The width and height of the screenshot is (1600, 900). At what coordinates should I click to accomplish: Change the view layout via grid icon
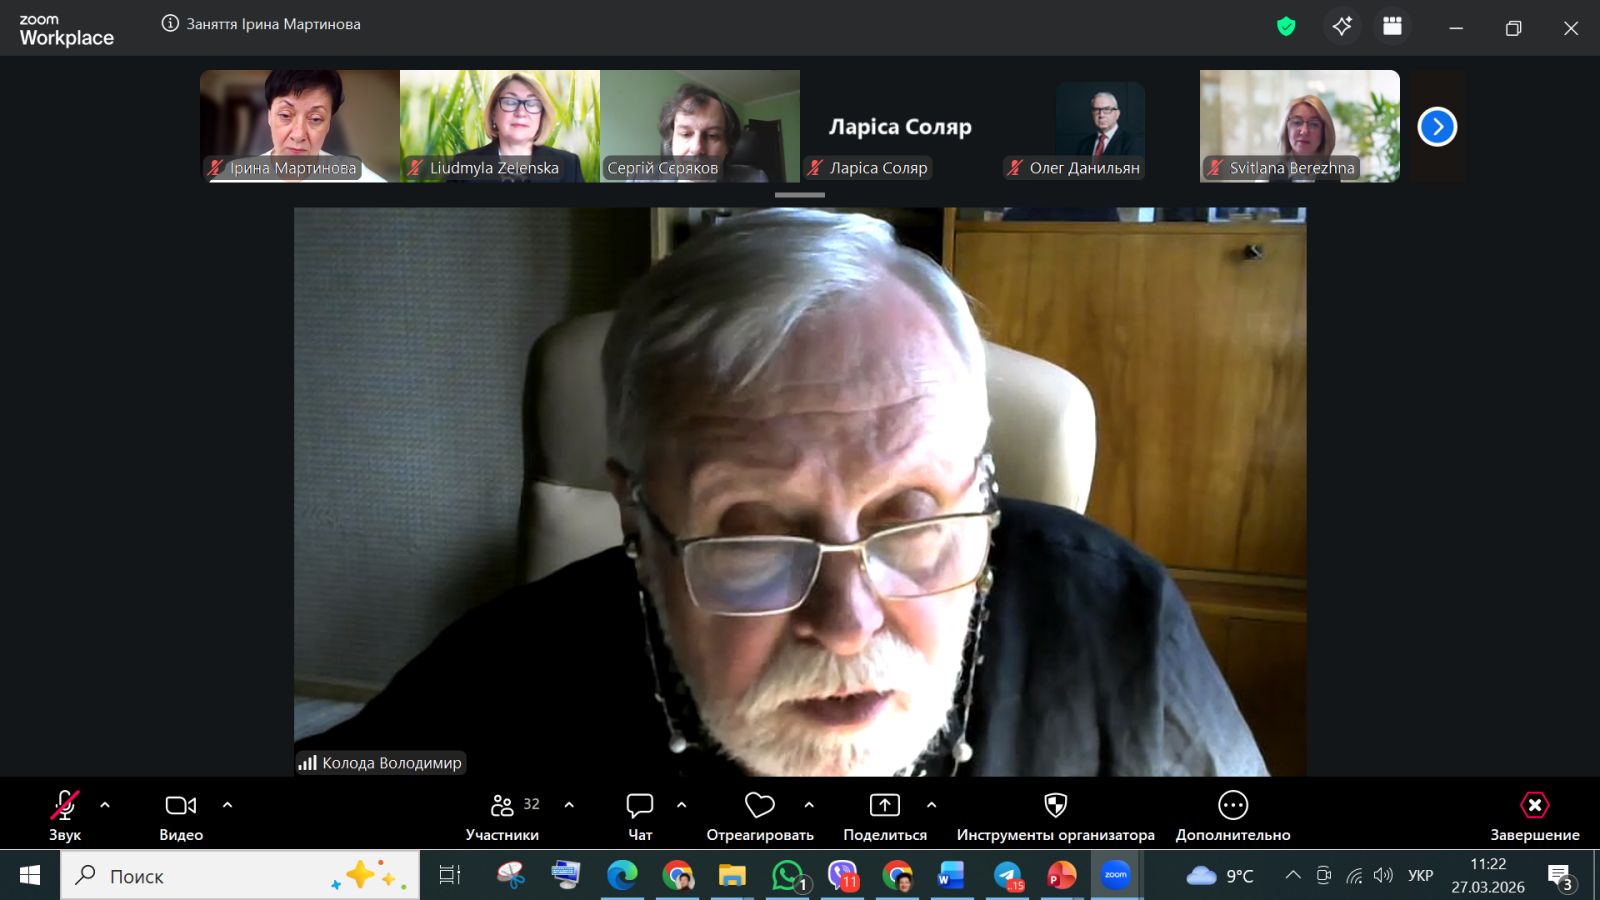1392,27
